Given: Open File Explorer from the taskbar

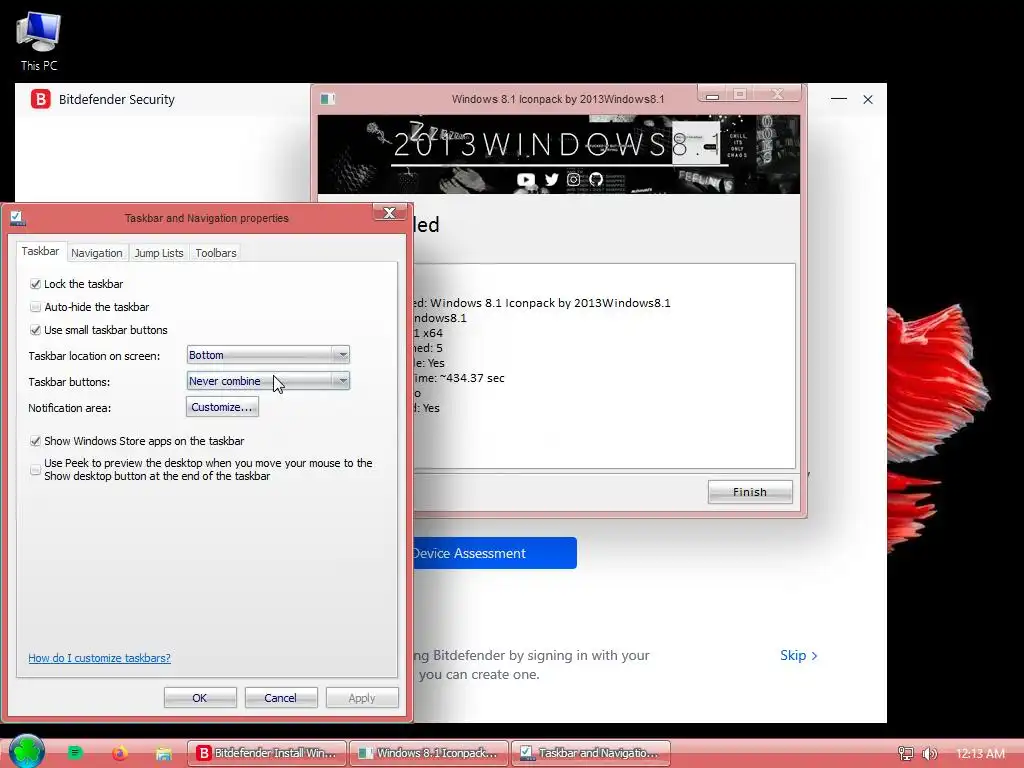Looking at the screenshot, I should 163,754.
